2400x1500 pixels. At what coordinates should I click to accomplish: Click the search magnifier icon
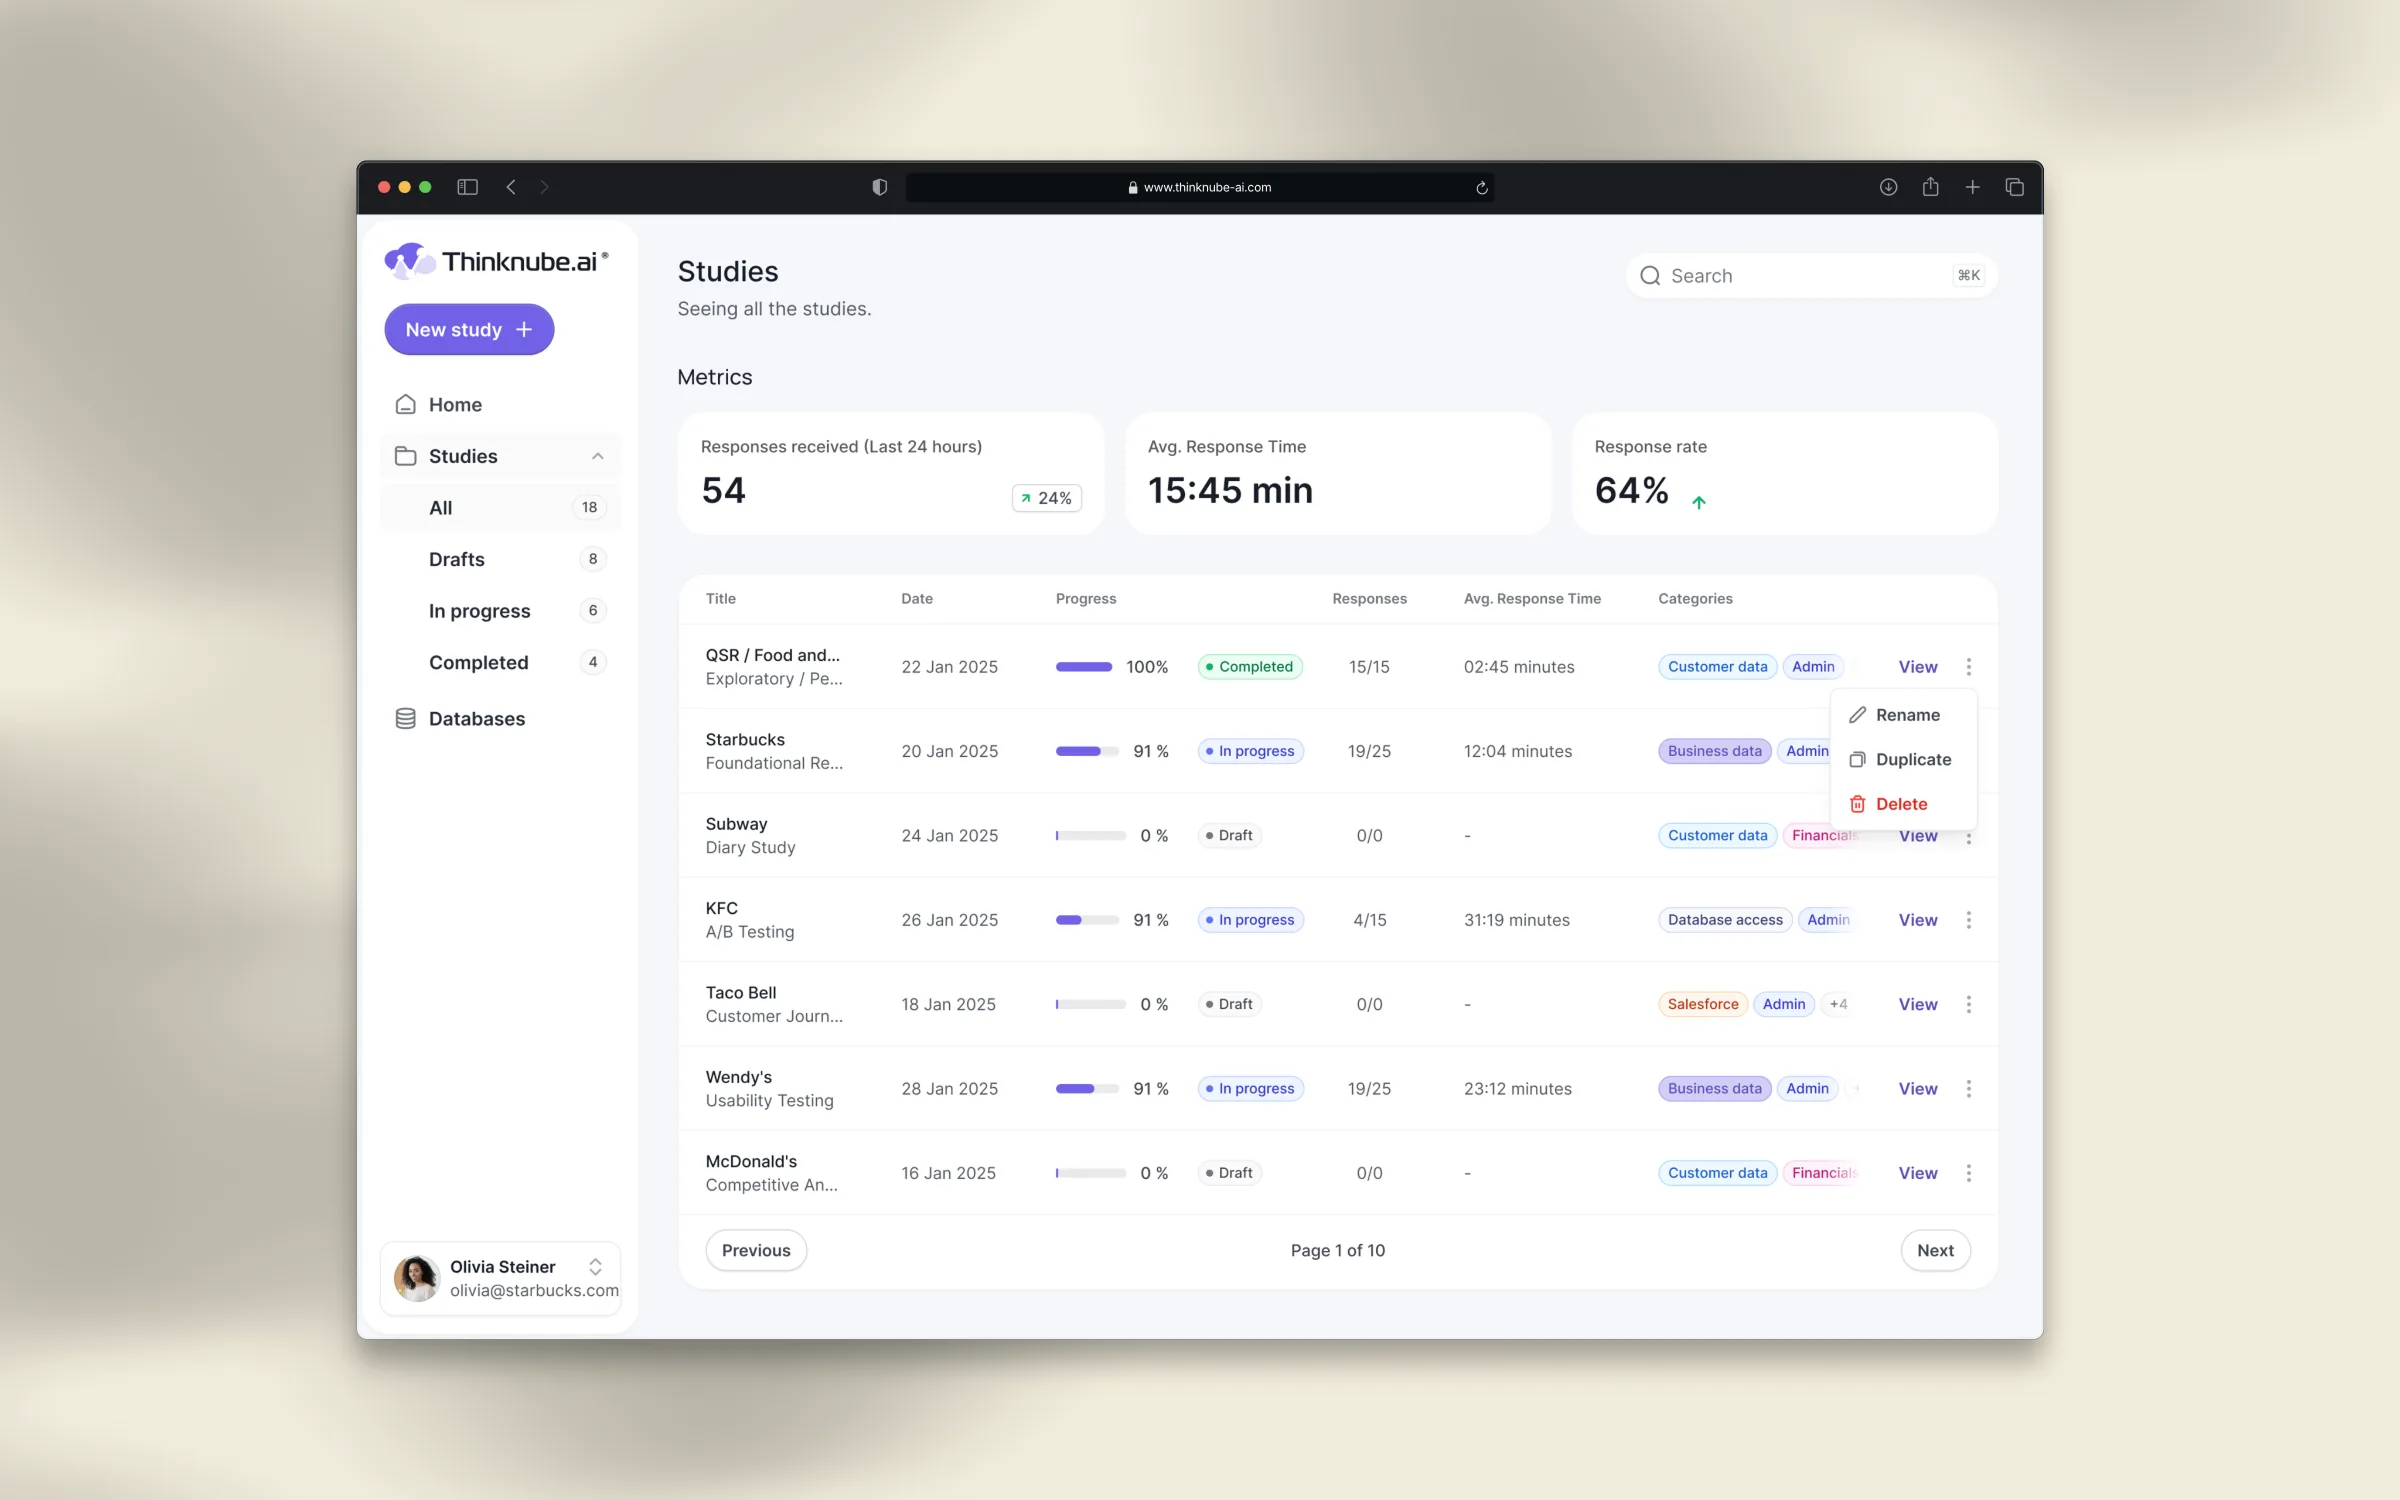(1650, 276)
